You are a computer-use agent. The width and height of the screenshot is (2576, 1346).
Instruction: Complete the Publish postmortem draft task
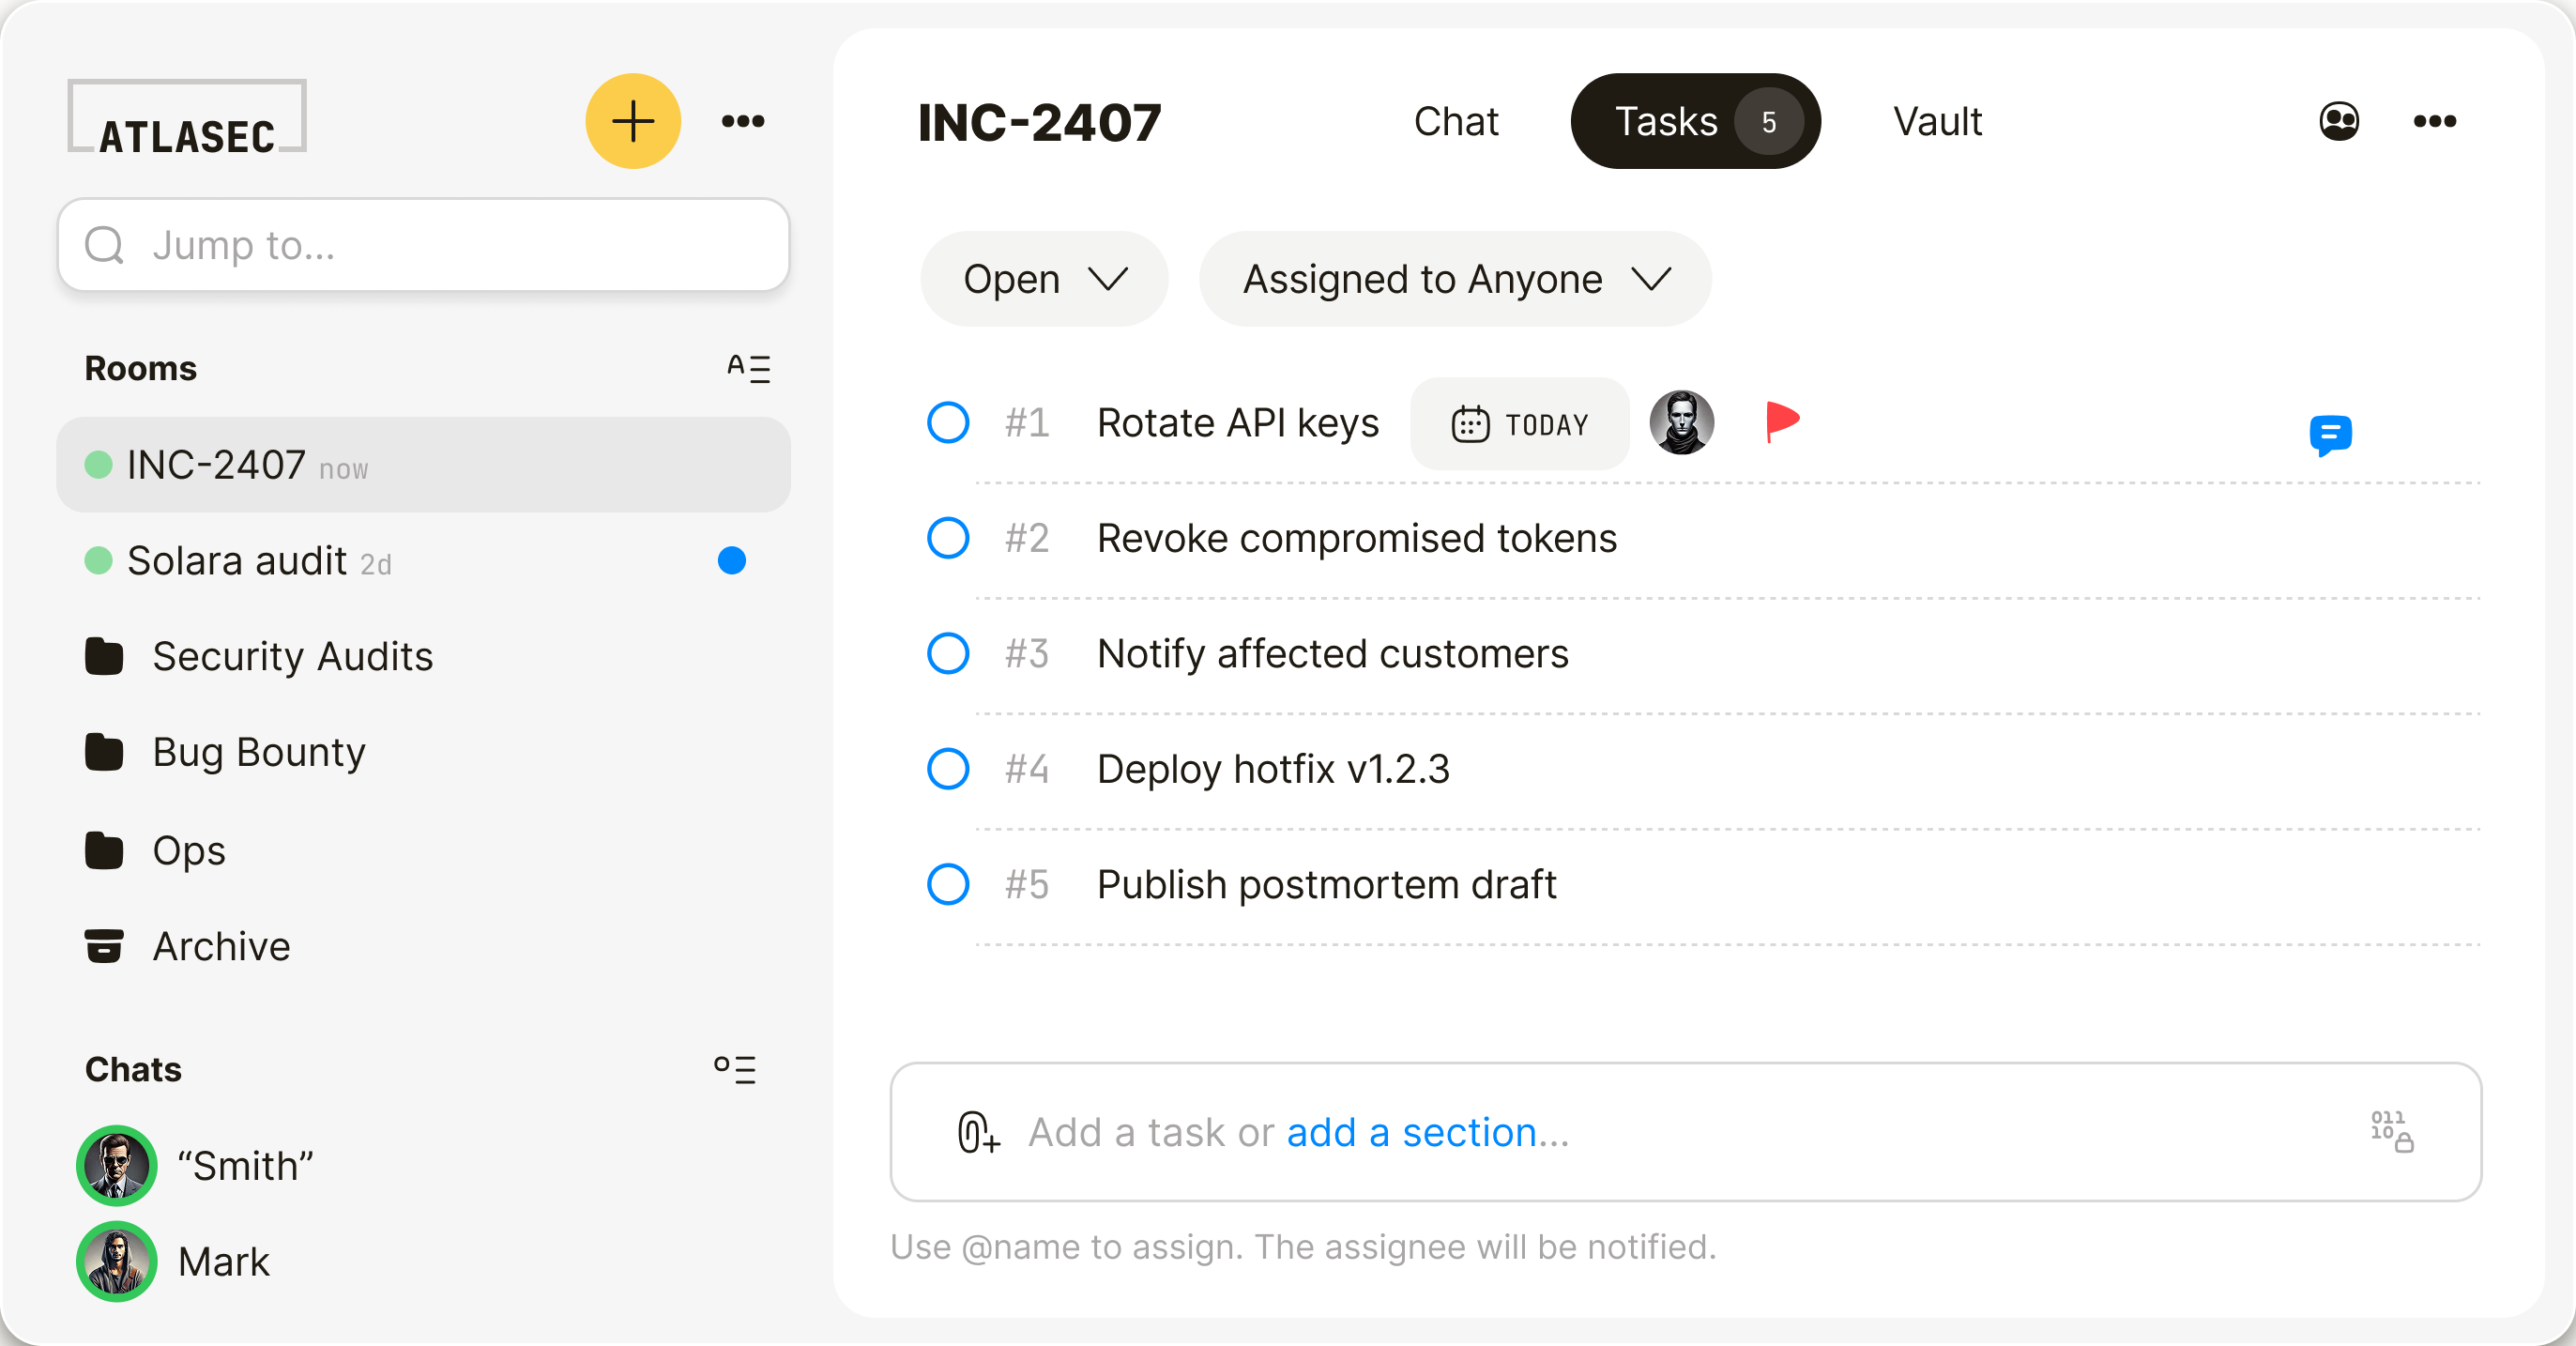(947, 884)
